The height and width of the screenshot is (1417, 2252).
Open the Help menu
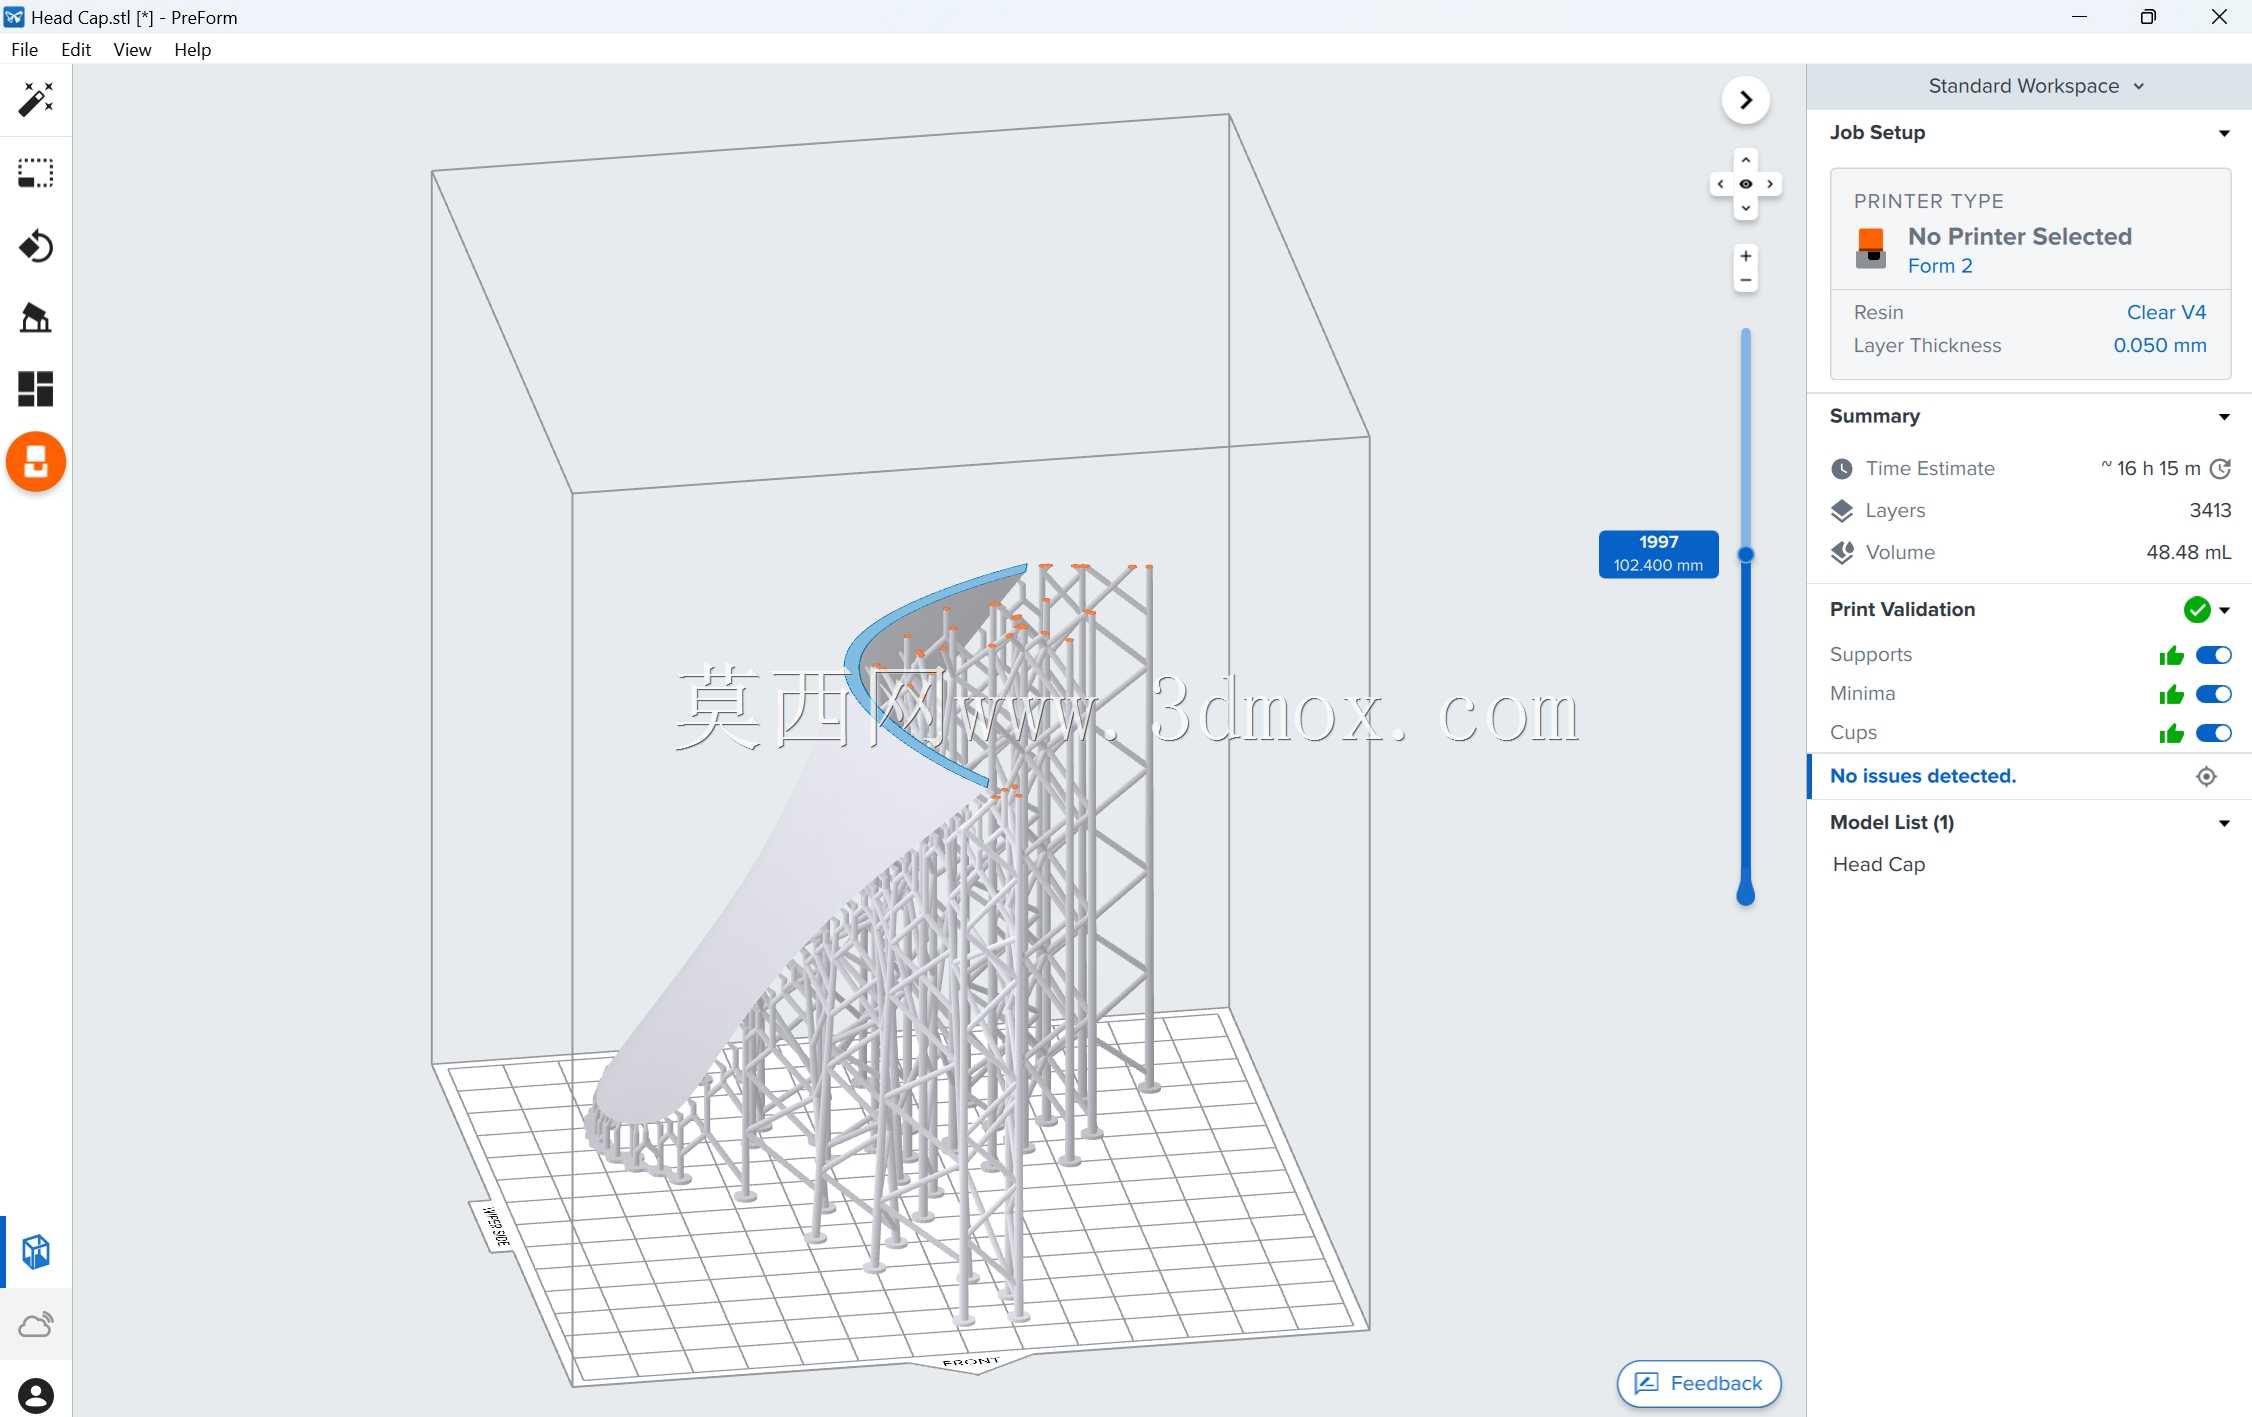(x=192, y=49)
